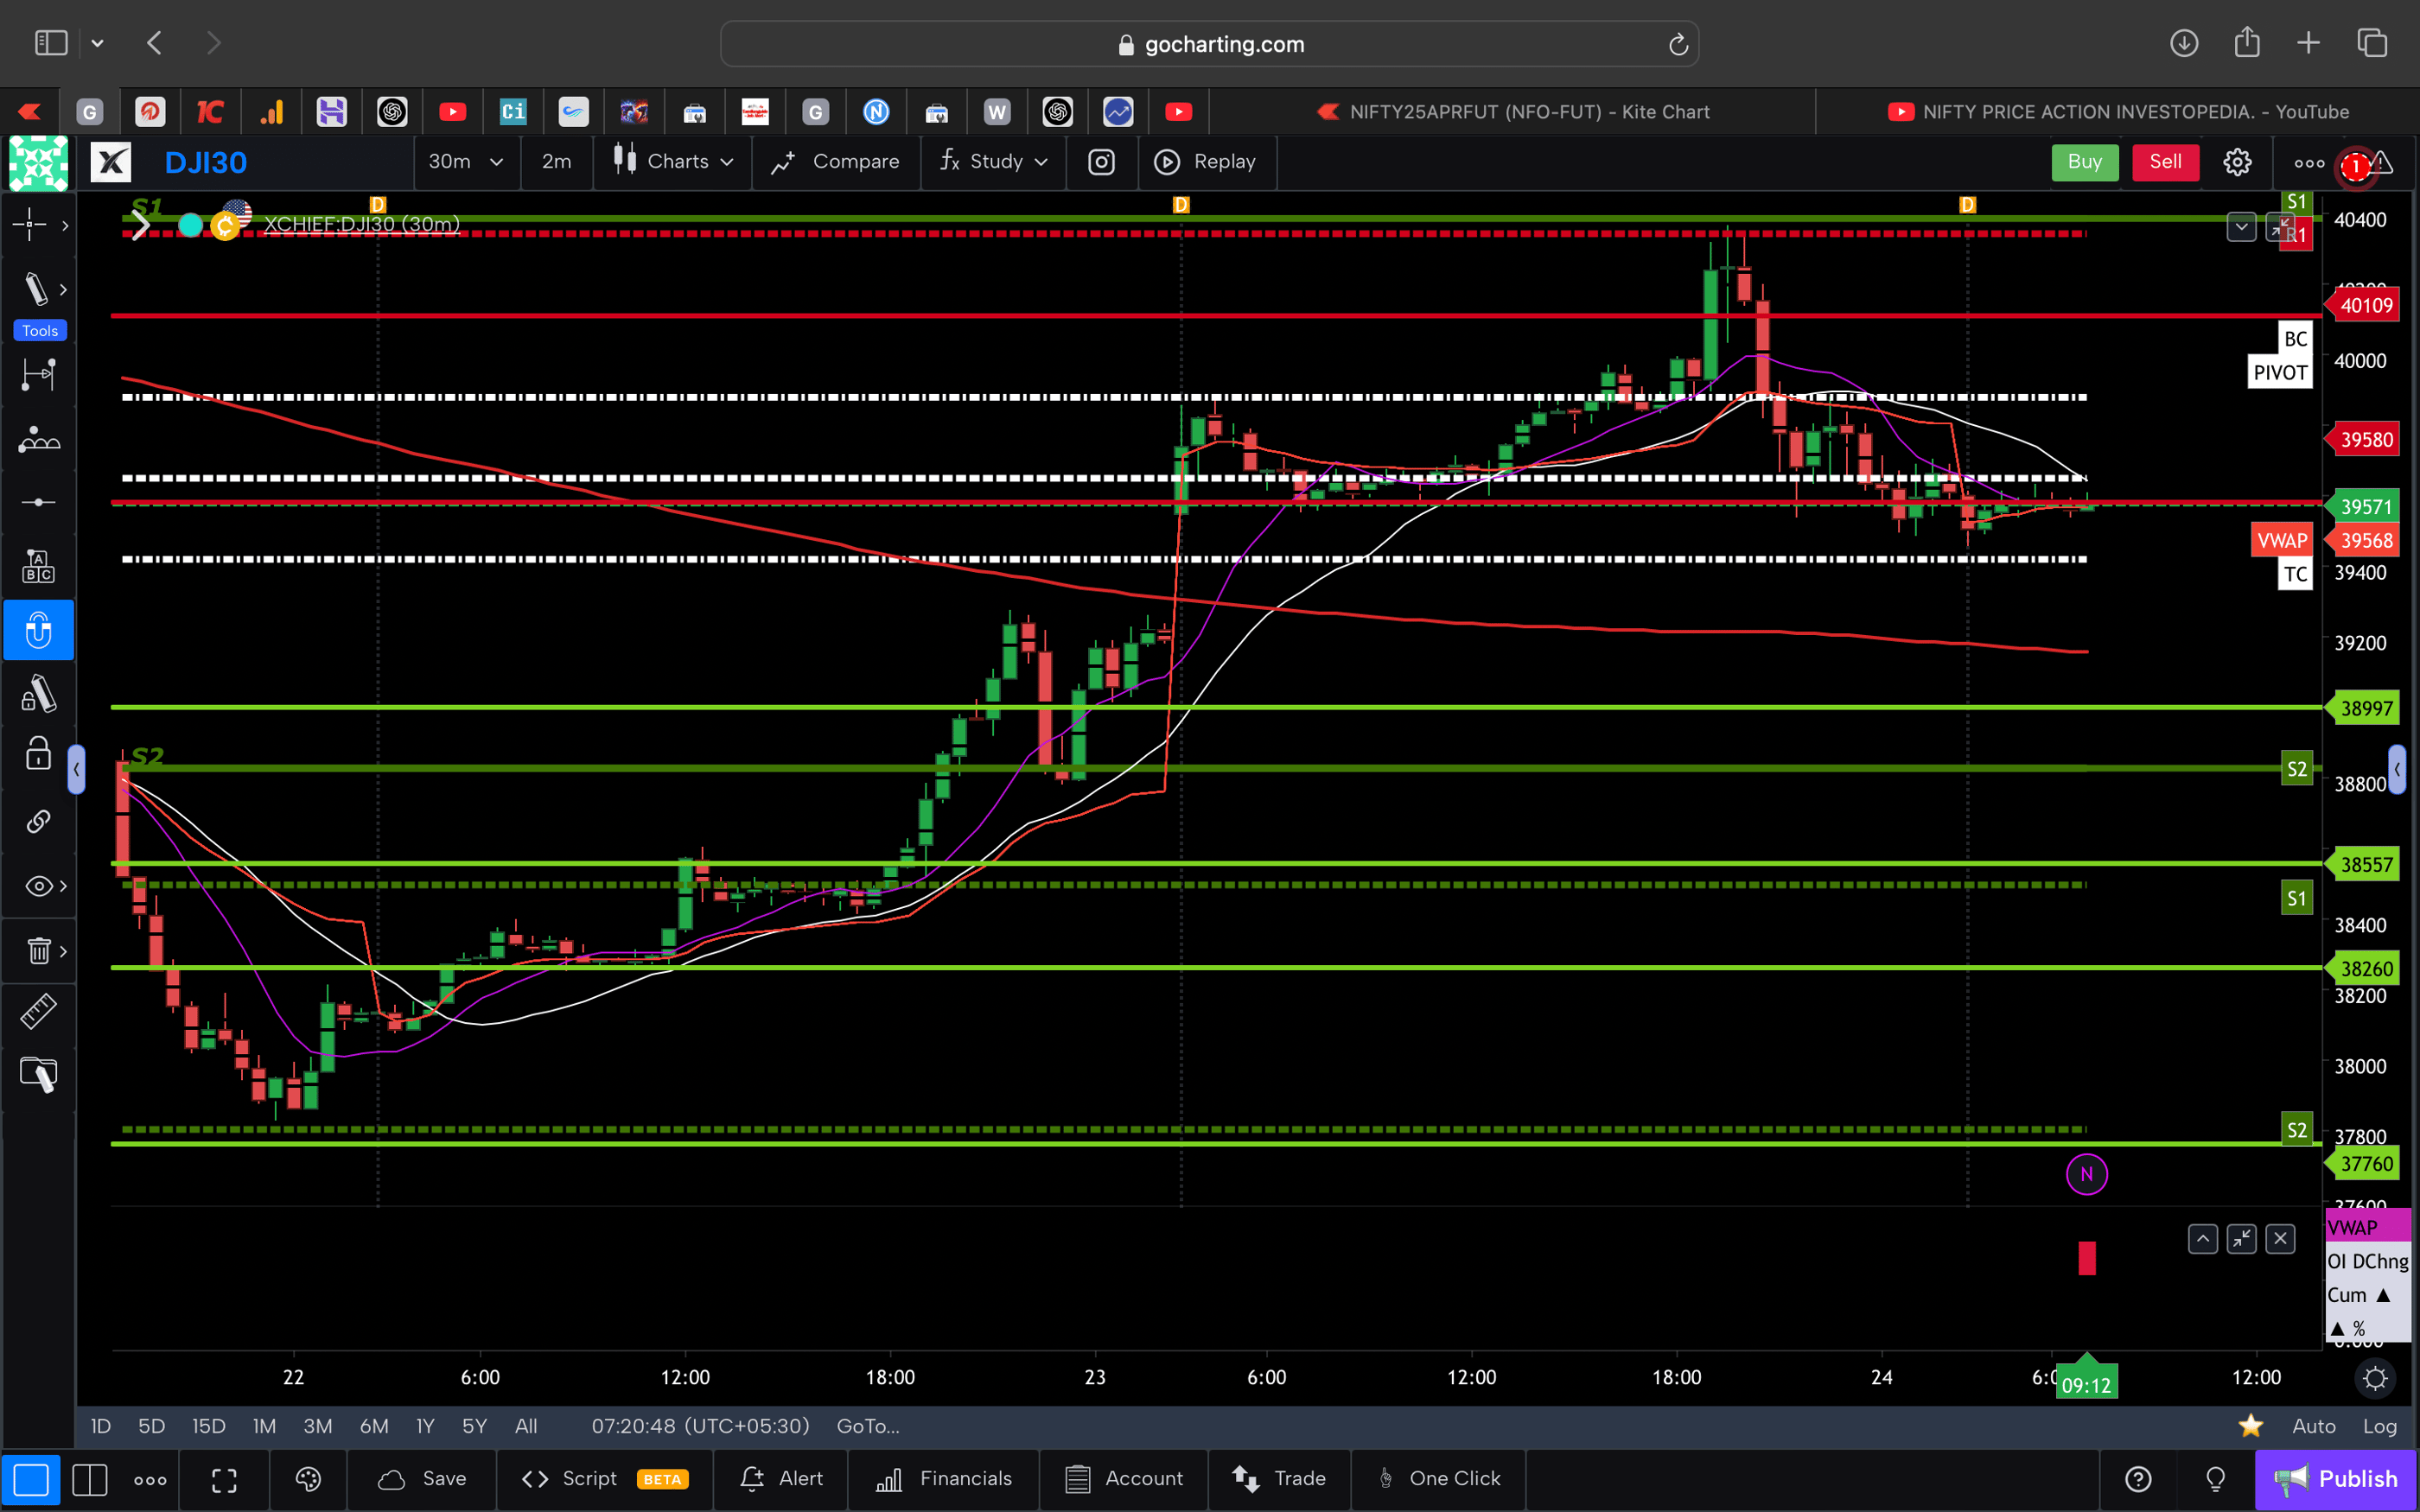The width and height of the screenshot is (2420, 1512).
Task: Select the crosshair cursor tool
Action: coord(30,225)
